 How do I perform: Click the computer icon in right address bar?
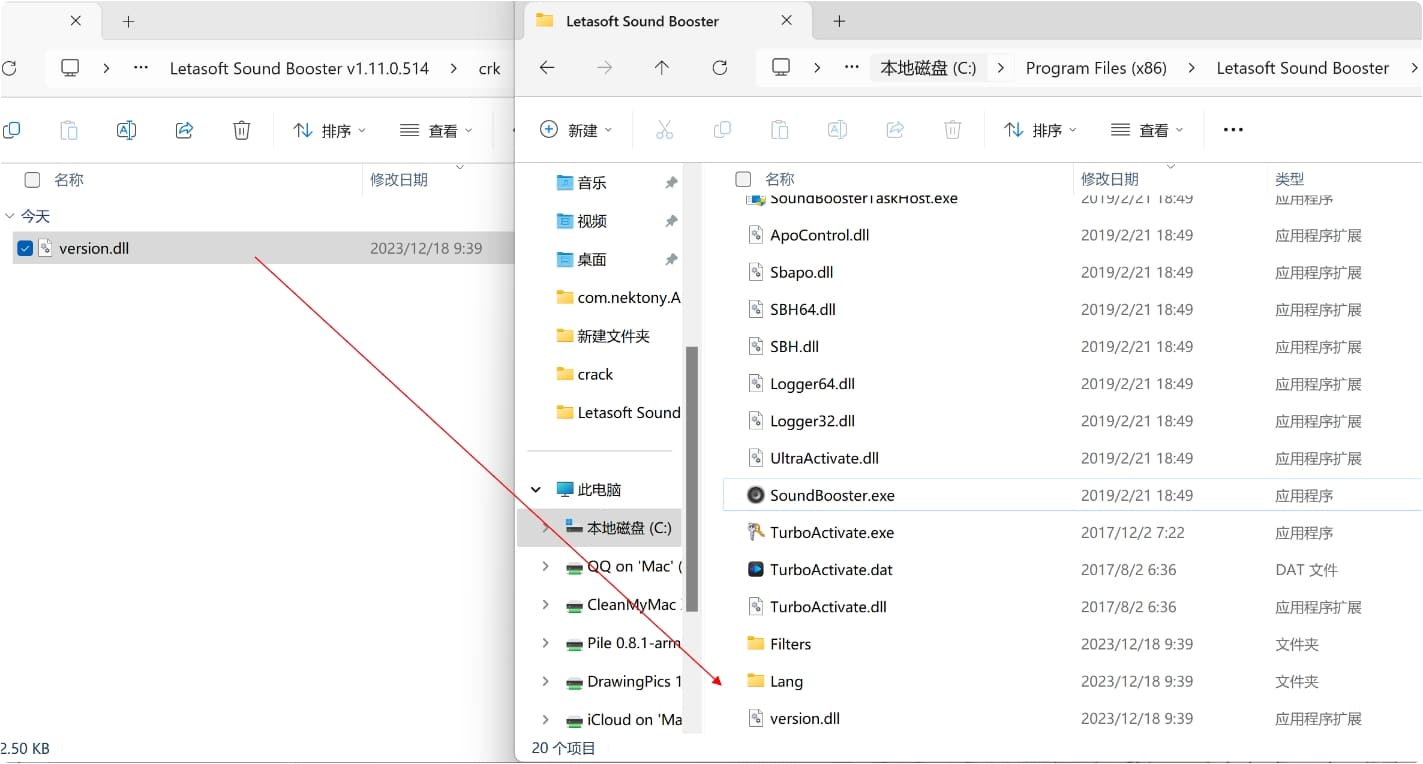tap(781, 68)
